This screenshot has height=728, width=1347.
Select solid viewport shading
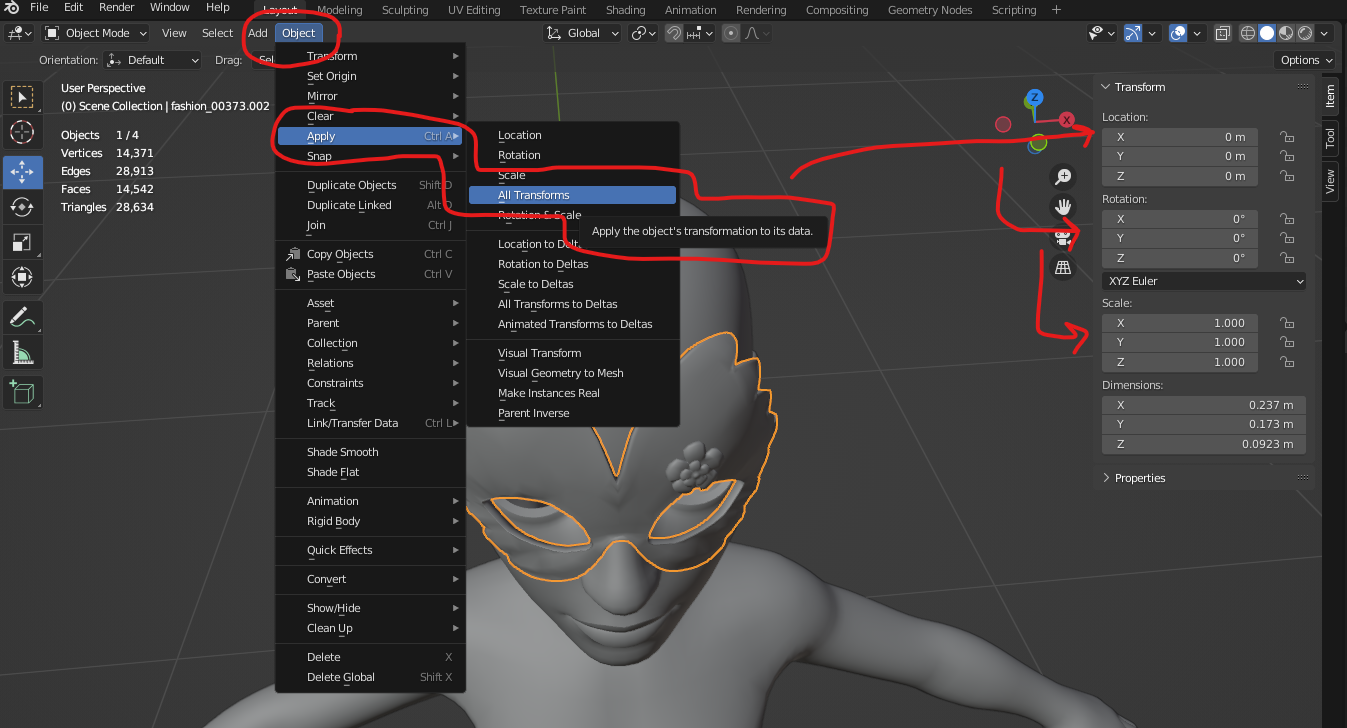click(1267, 33)
